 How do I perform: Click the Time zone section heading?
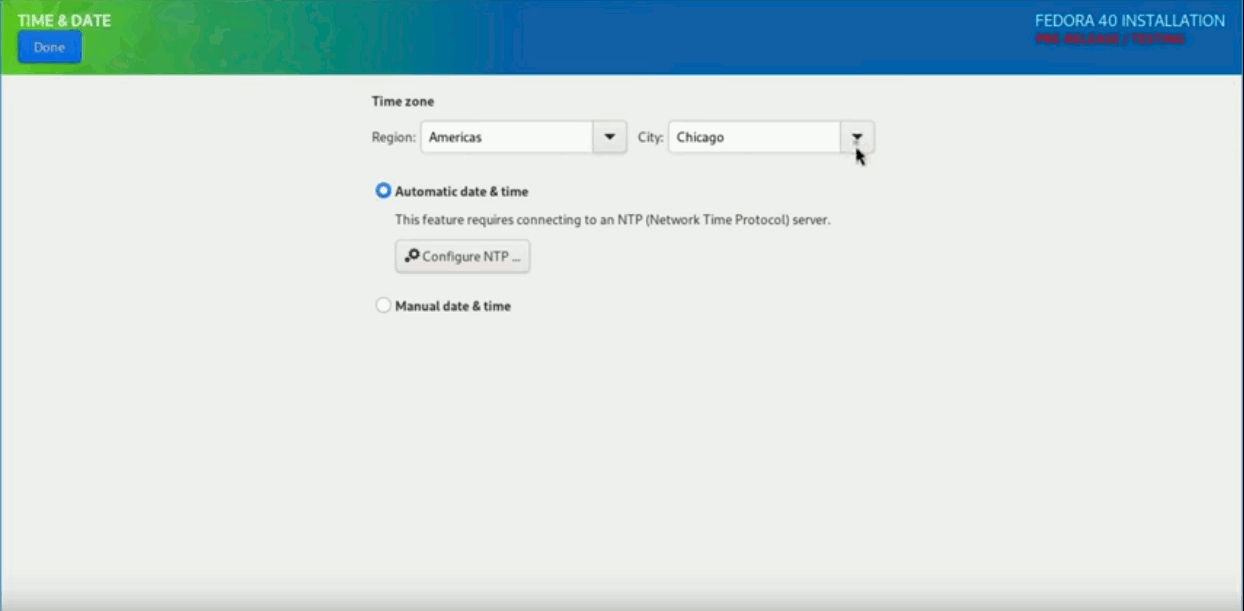(403, 101)
